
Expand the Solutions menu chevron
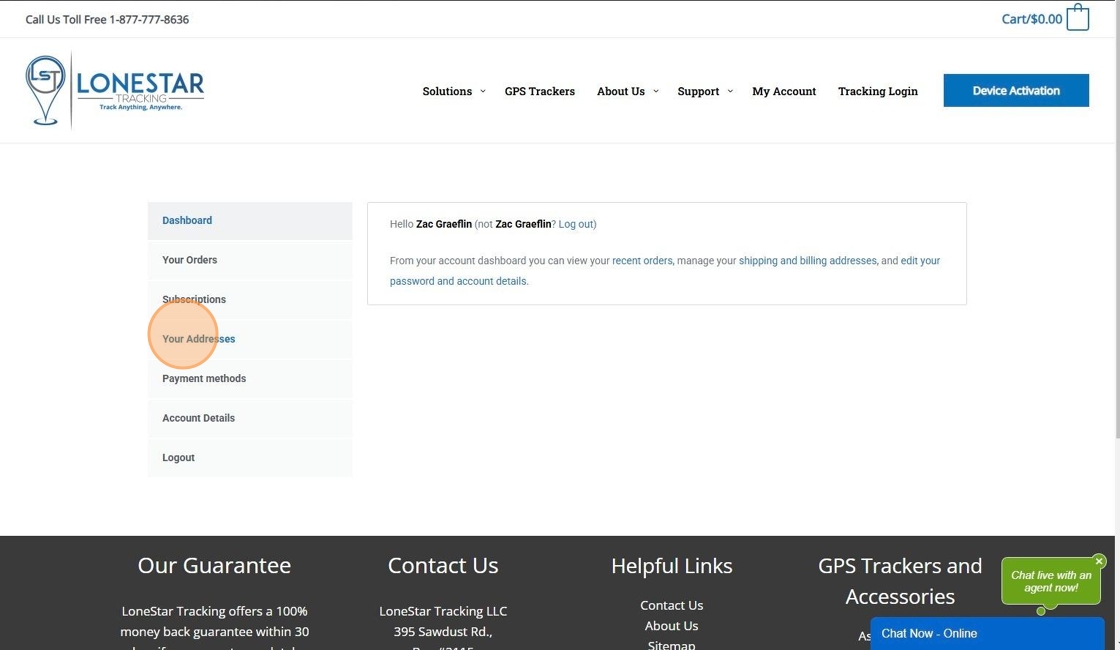tap(483, 91)
